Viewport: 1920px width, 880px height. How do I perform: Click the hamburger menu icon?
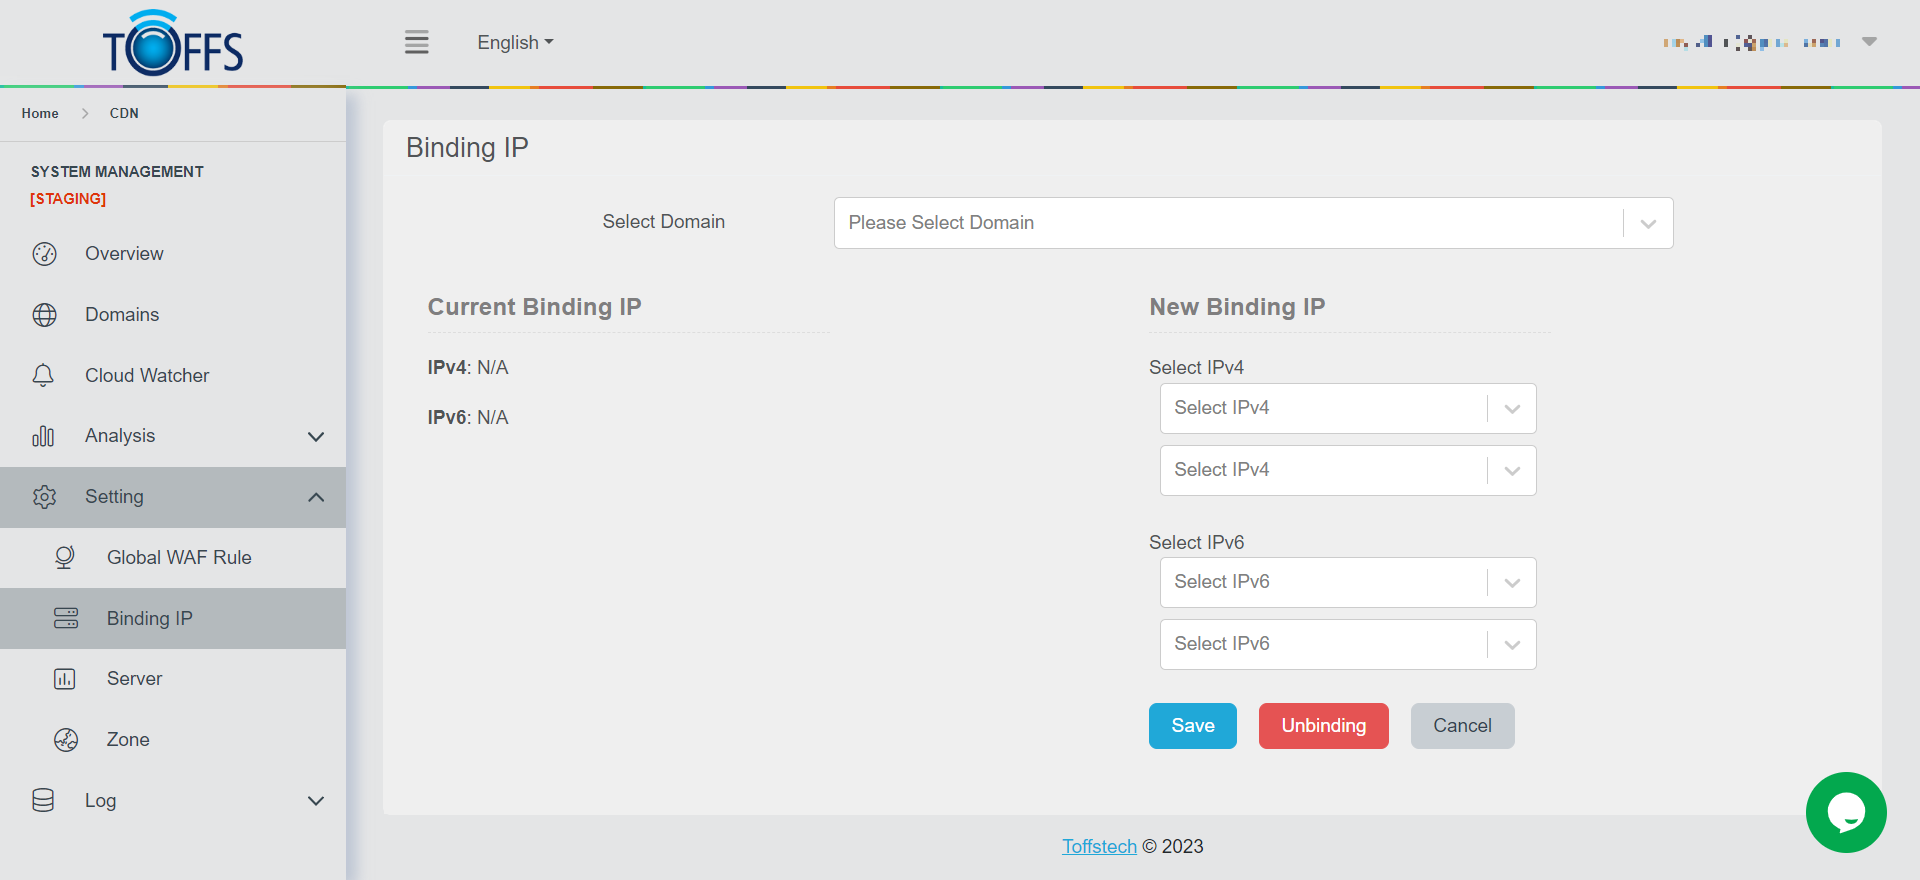pyautogui.click(x=416, y=42)
